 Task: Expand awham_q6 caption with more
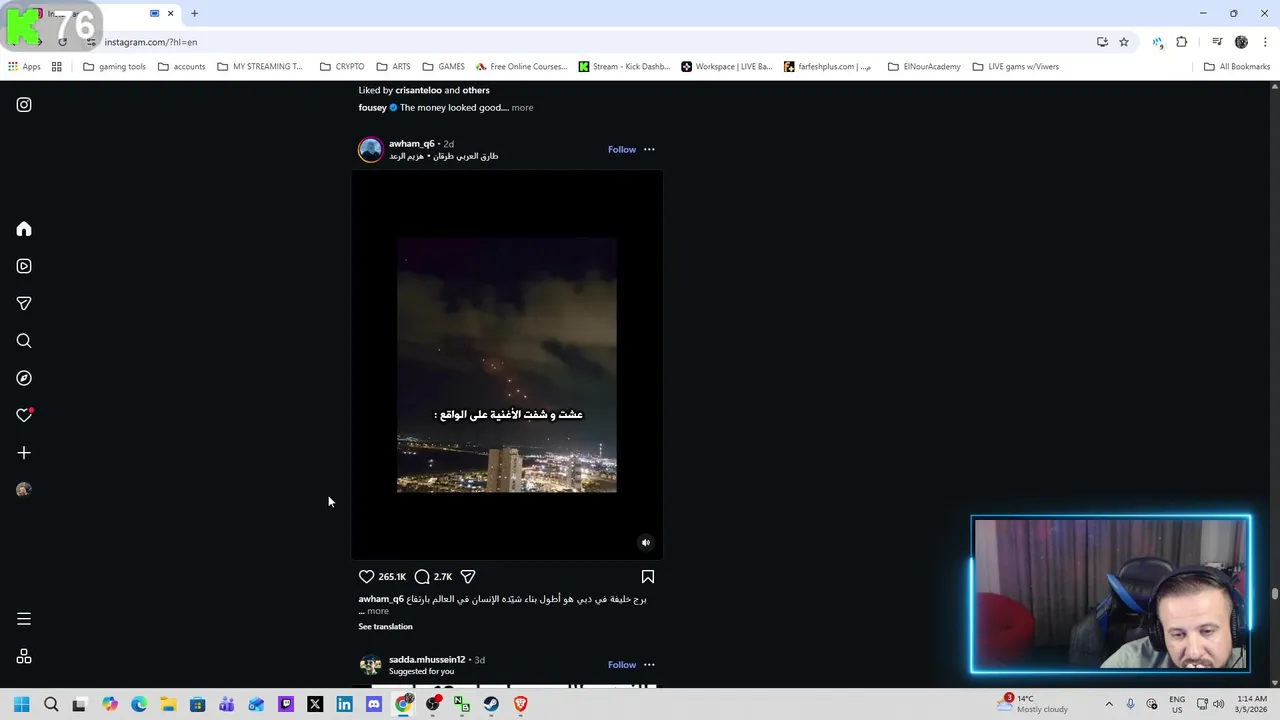point(377,611)
